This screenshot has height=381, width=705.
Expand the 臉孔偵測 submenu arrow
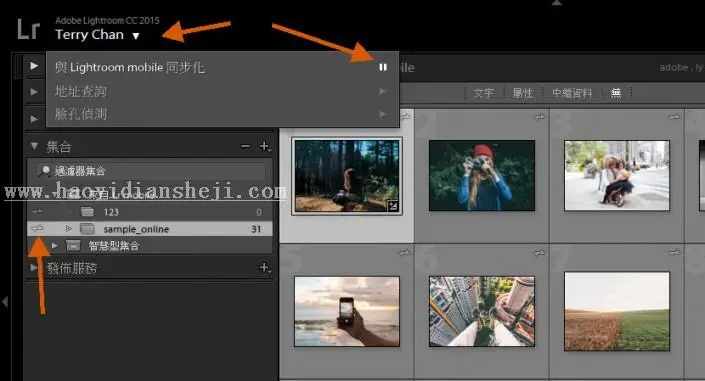tap(383, 114)
